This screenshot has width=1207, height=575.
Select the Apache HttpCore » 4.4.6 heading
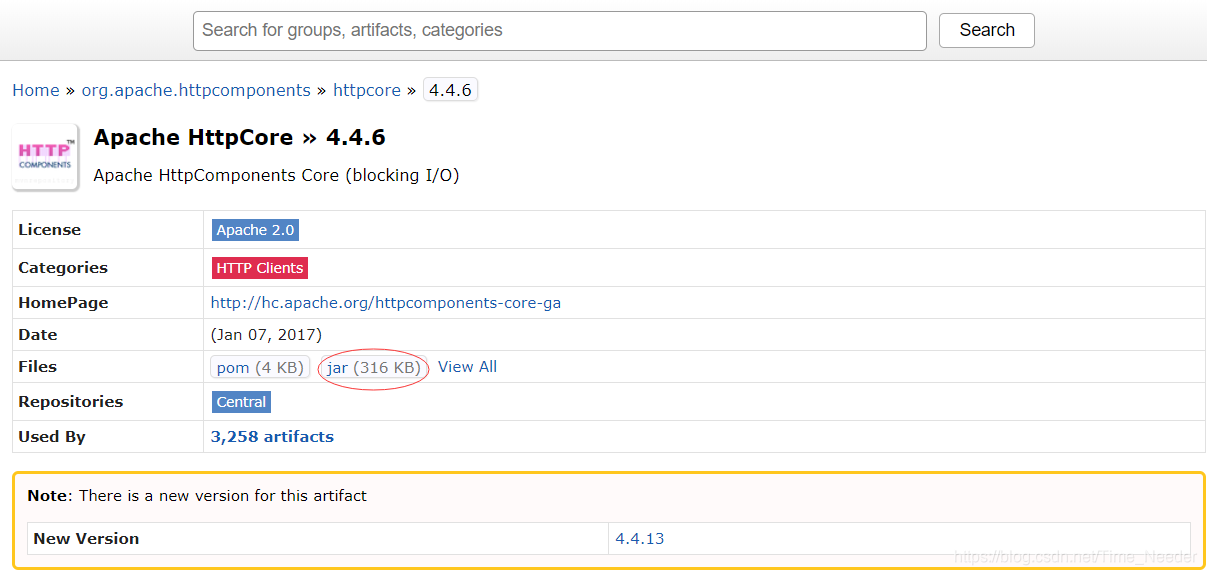tap(240, 137)
